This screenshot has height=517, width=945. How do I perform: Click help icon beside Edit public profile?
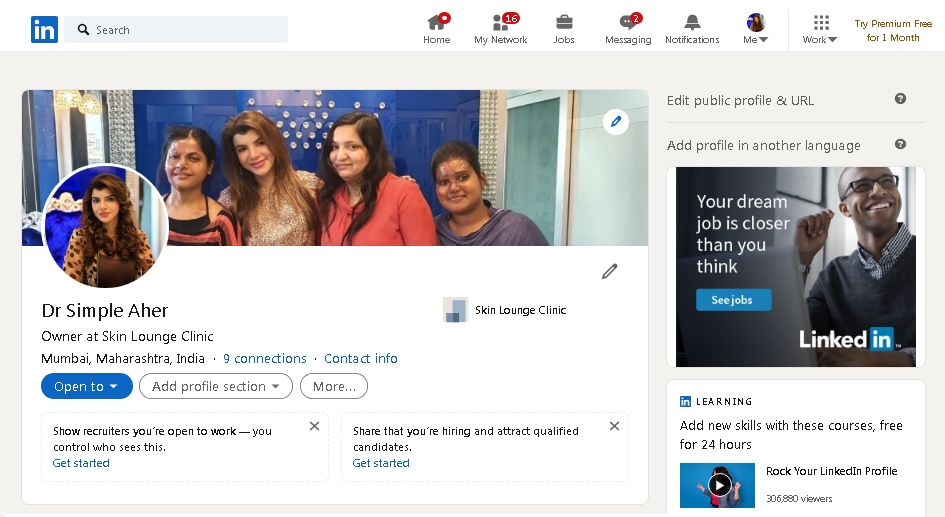point(900,99)
